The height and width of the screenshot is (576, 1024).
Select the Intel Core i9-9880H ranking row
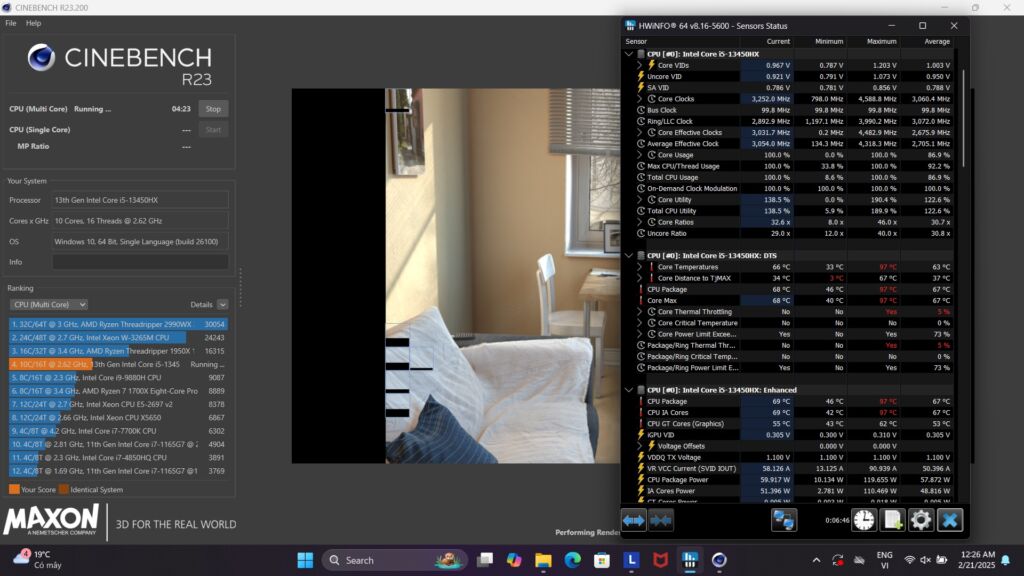[118, 377]
